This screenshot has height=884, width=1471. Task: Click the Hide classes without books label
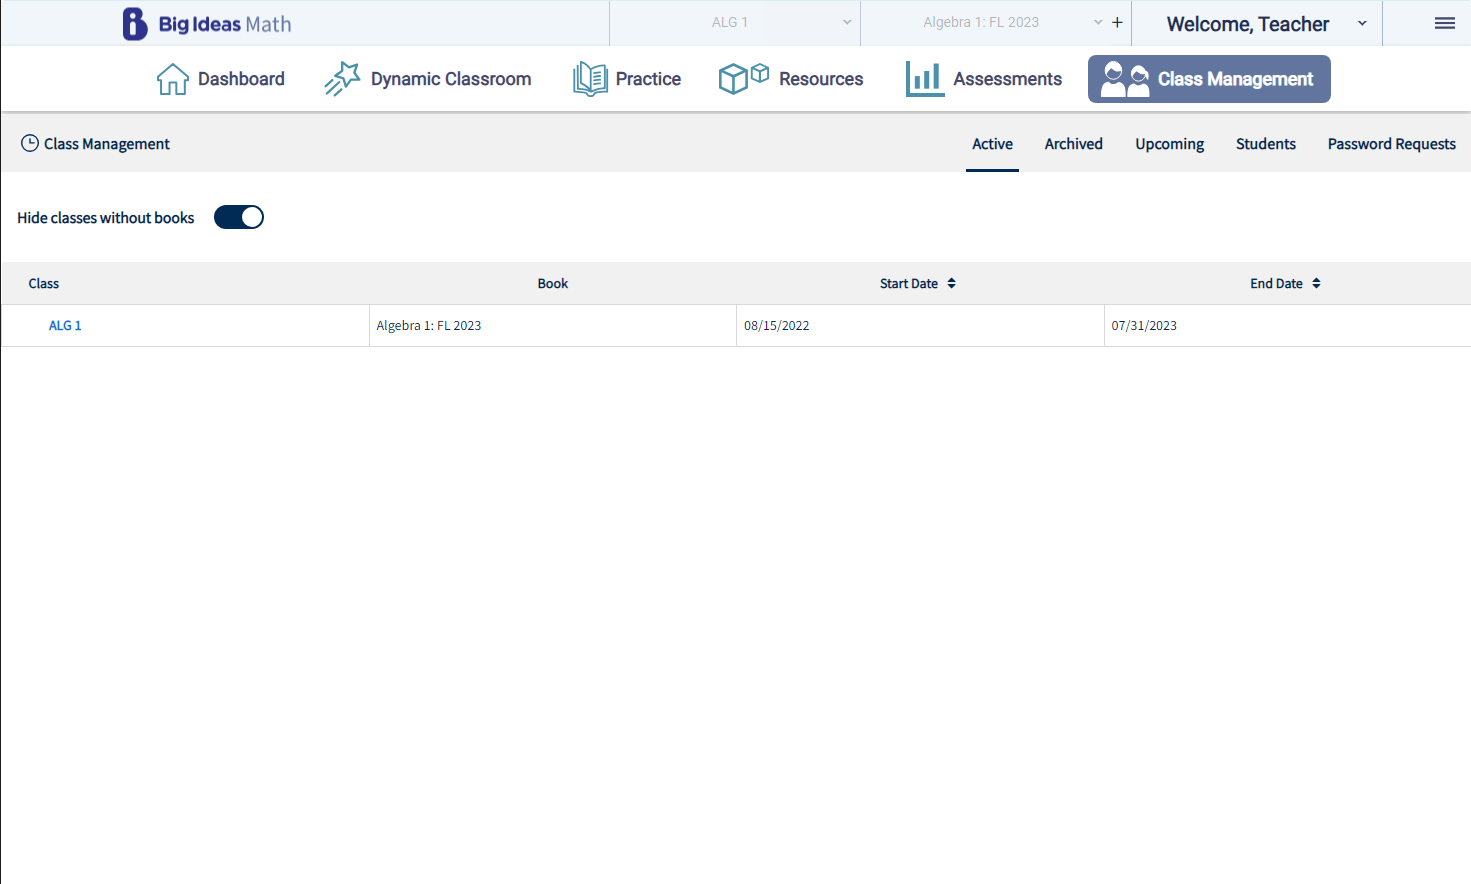(106, 218)
